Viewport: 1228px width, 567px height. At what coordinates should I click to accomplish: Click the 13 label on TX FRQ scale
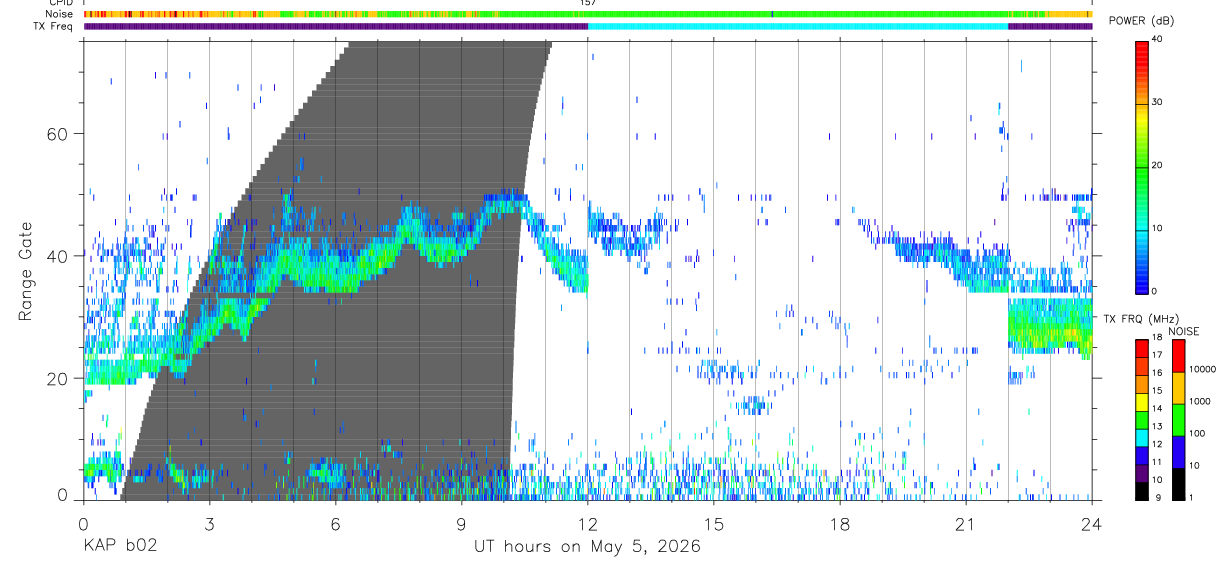[1156, 426]
